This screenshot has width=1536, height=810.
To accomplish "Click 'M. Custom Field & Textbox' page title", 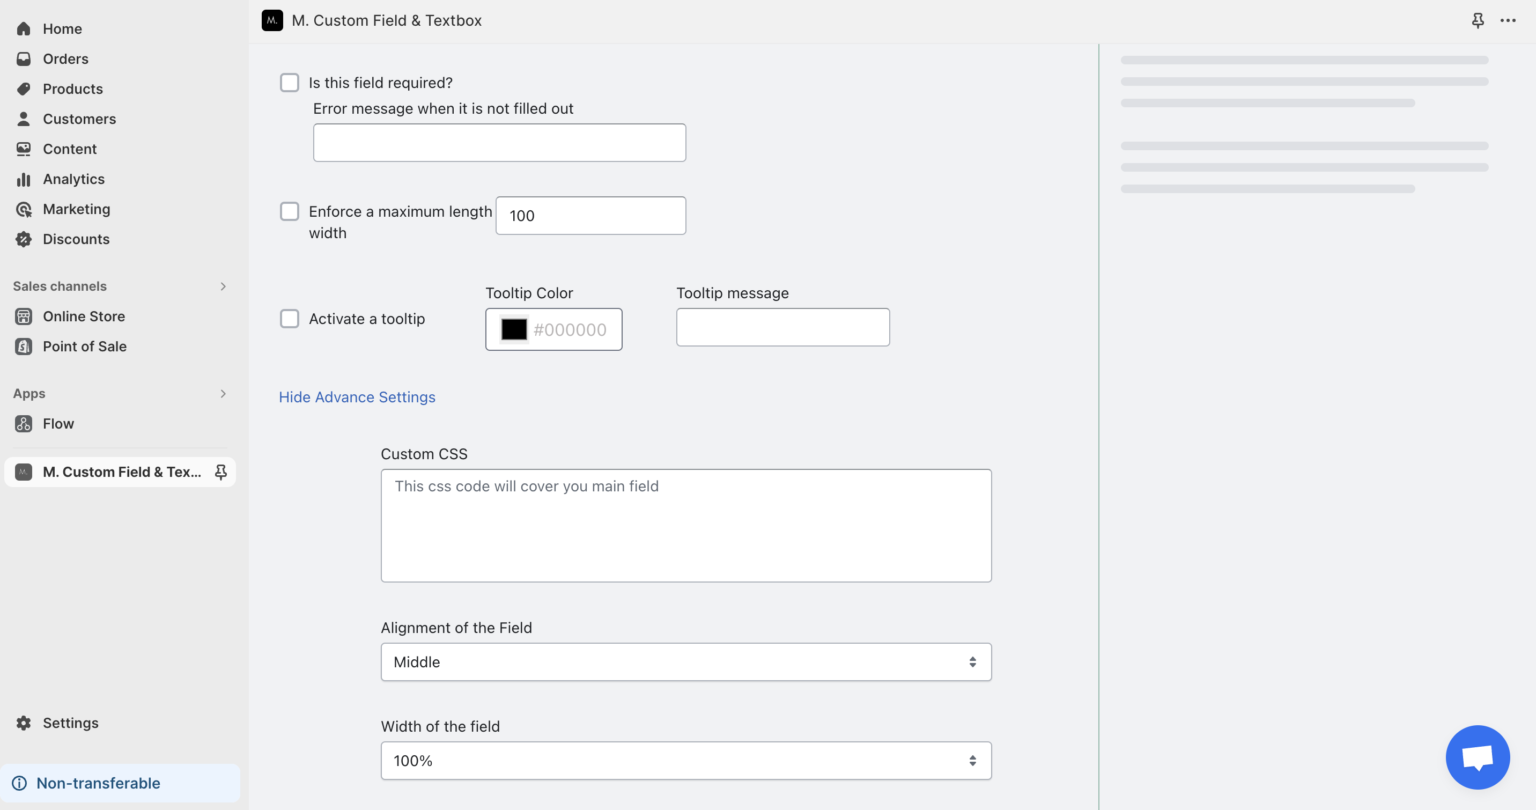I will (x=387, y=20).
